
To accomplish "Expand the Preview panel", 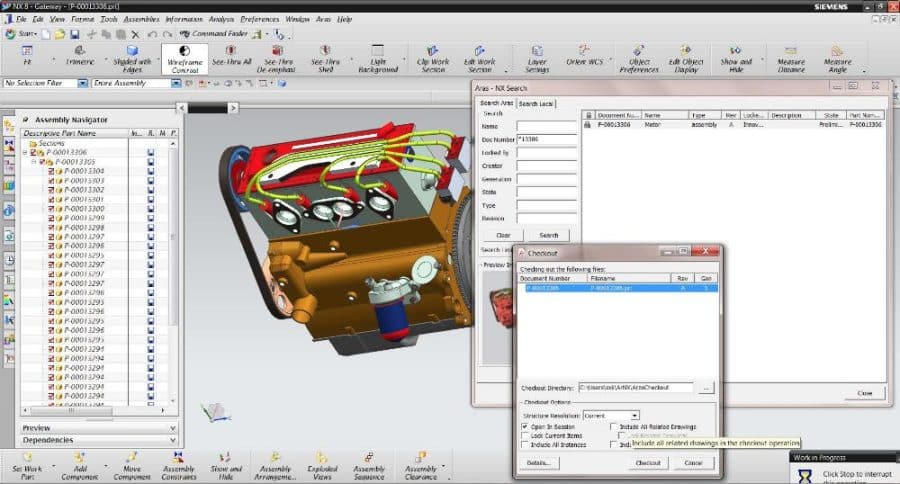I will pos(173,428).
